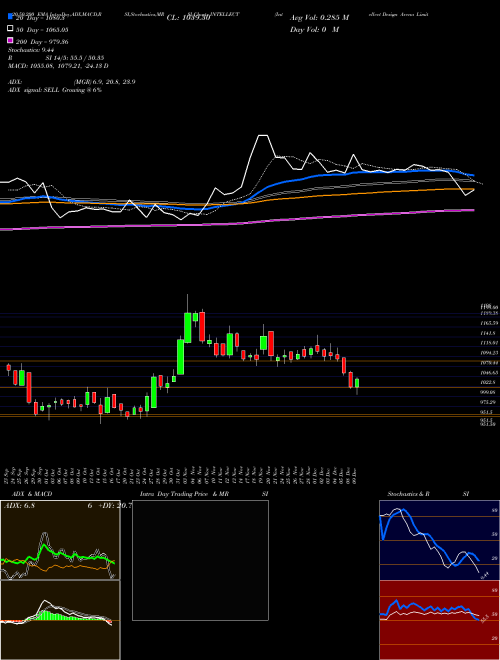
Task: Click the '50 Day - 1063.93' legend text
Action: pos(43,30)
